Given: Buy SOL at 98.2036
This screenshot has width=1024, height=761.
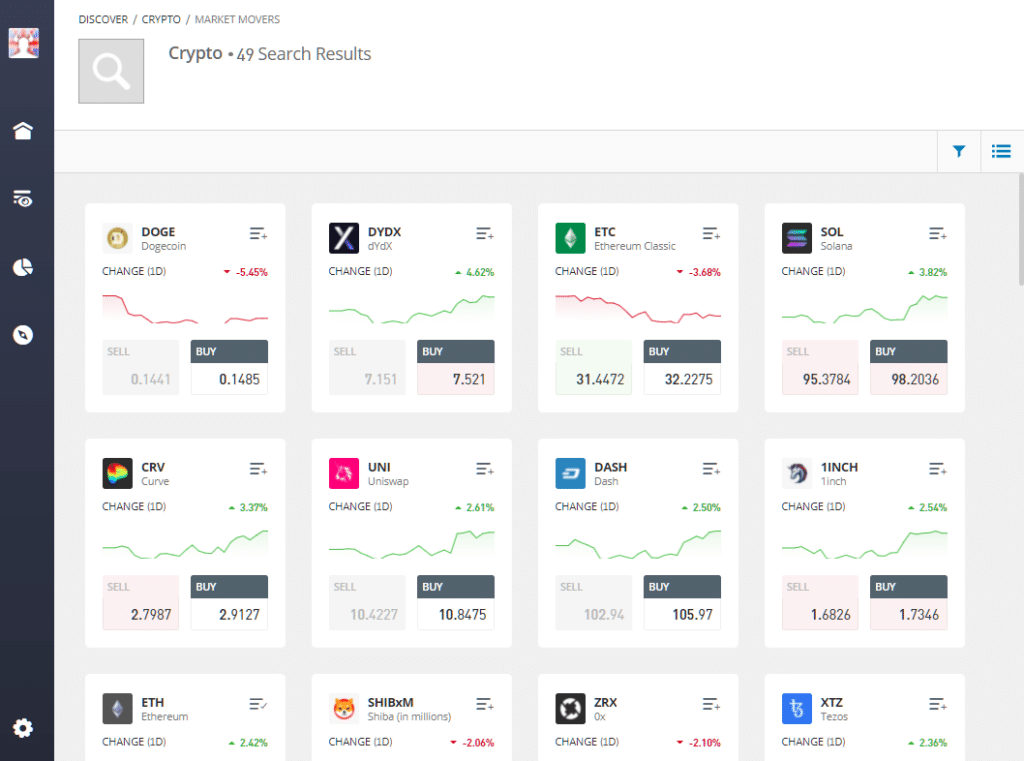Looking at the screenshot, I should [909, 367].
